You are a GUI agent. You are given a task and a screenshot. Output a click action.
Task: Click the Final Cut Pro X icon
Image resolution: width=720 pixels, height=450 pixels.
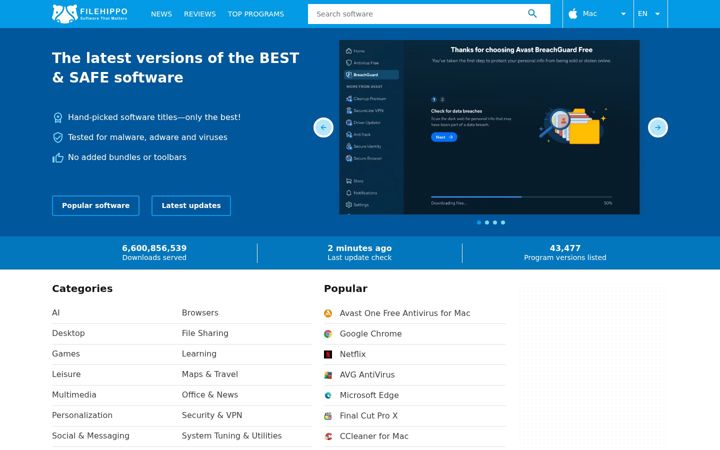[x=328, y=416]
